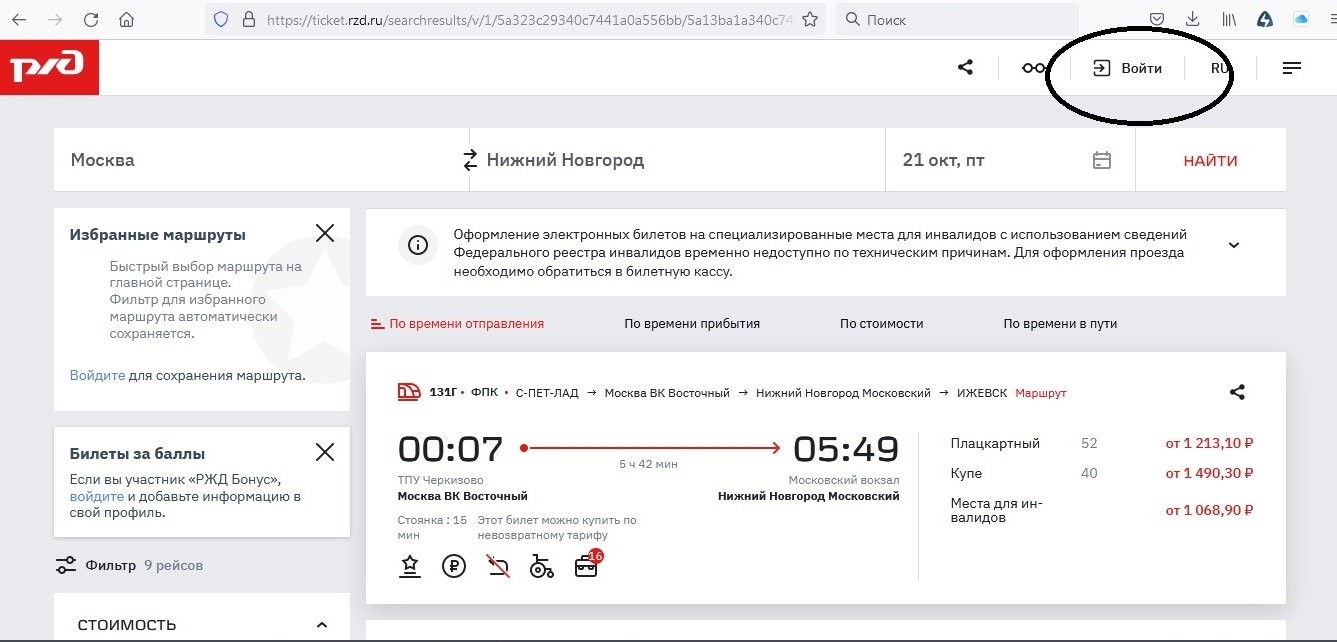The height and width of the screenshot is (642, 1337).
Task: Click the baggage icon with badge 16
Action: tap(587, 566)
